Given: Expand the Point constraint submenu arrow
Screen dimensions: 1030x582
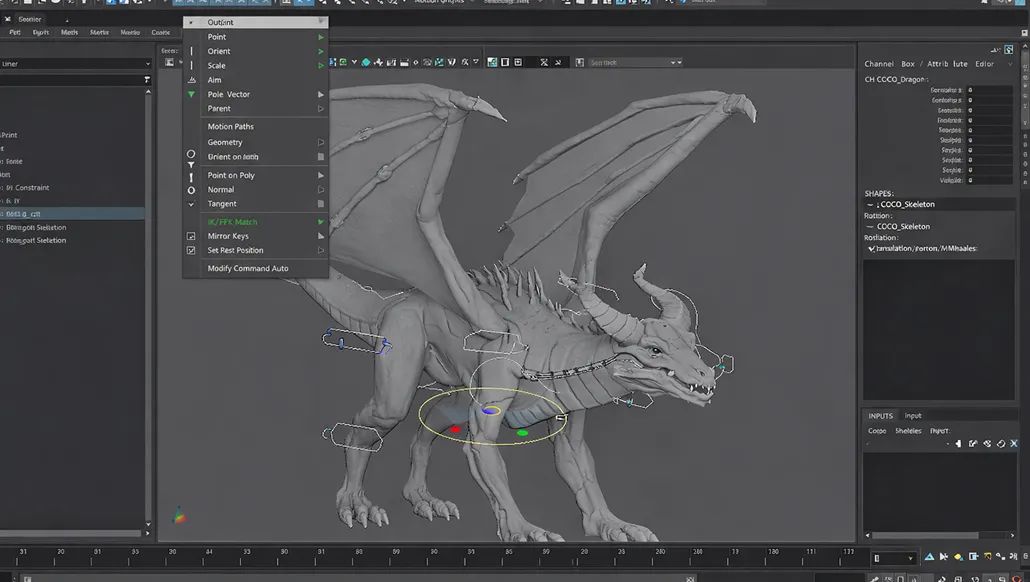Looking at the screenshot, I should (x=320, y=37).
